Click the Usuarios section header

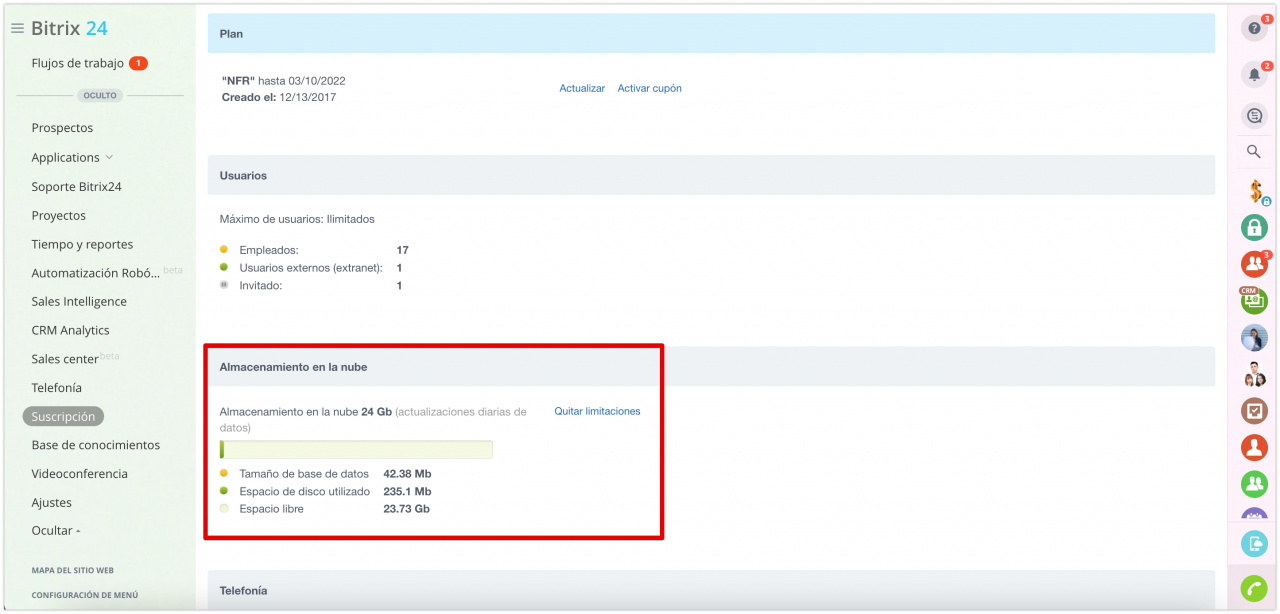pos(711,175)
